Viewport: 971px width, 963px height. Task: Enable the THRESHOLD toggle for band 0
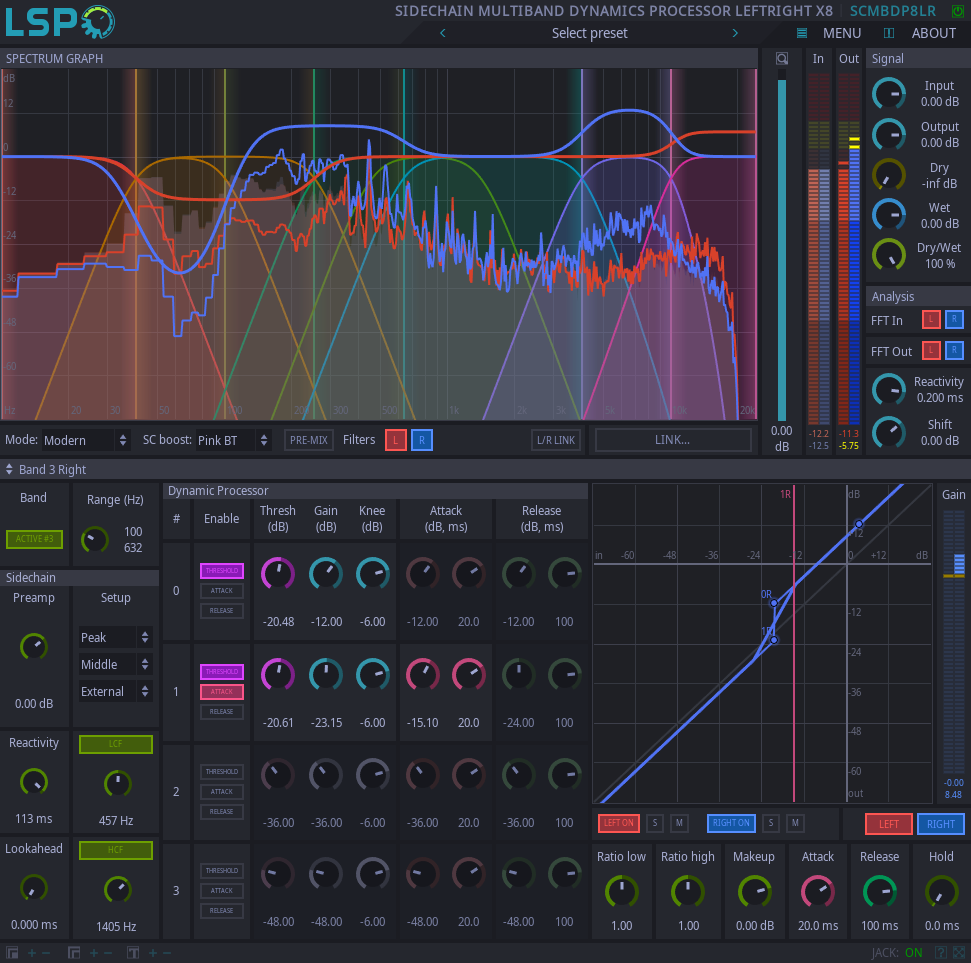(221, 570)
